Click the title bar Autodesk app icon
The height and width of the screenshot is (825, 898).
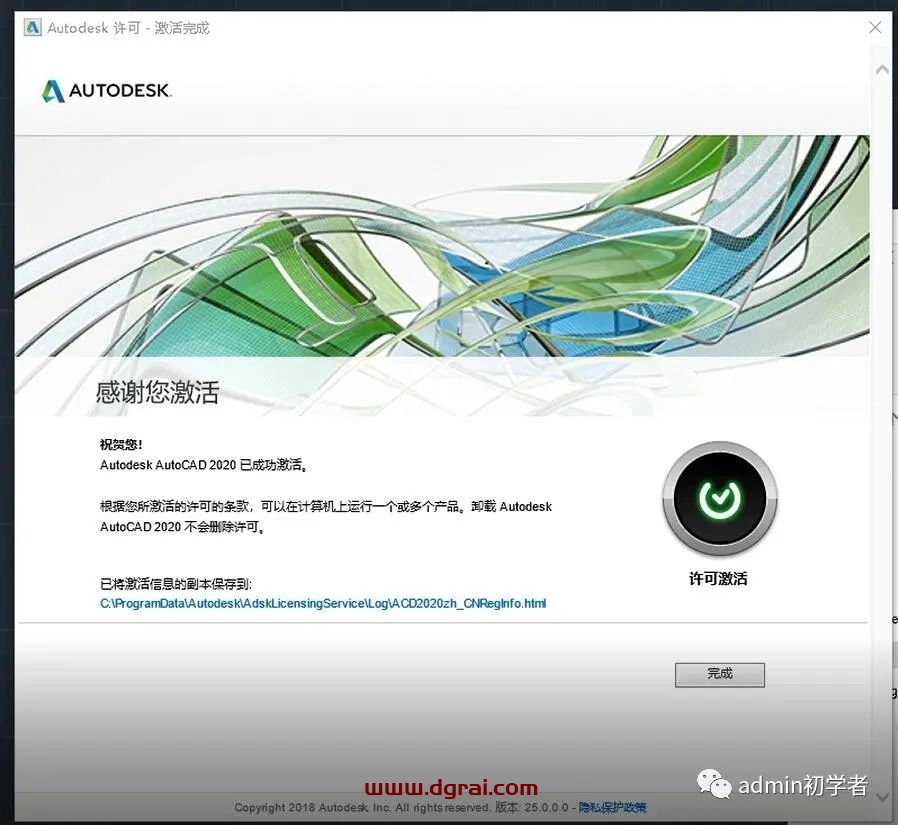pos(33,27)
